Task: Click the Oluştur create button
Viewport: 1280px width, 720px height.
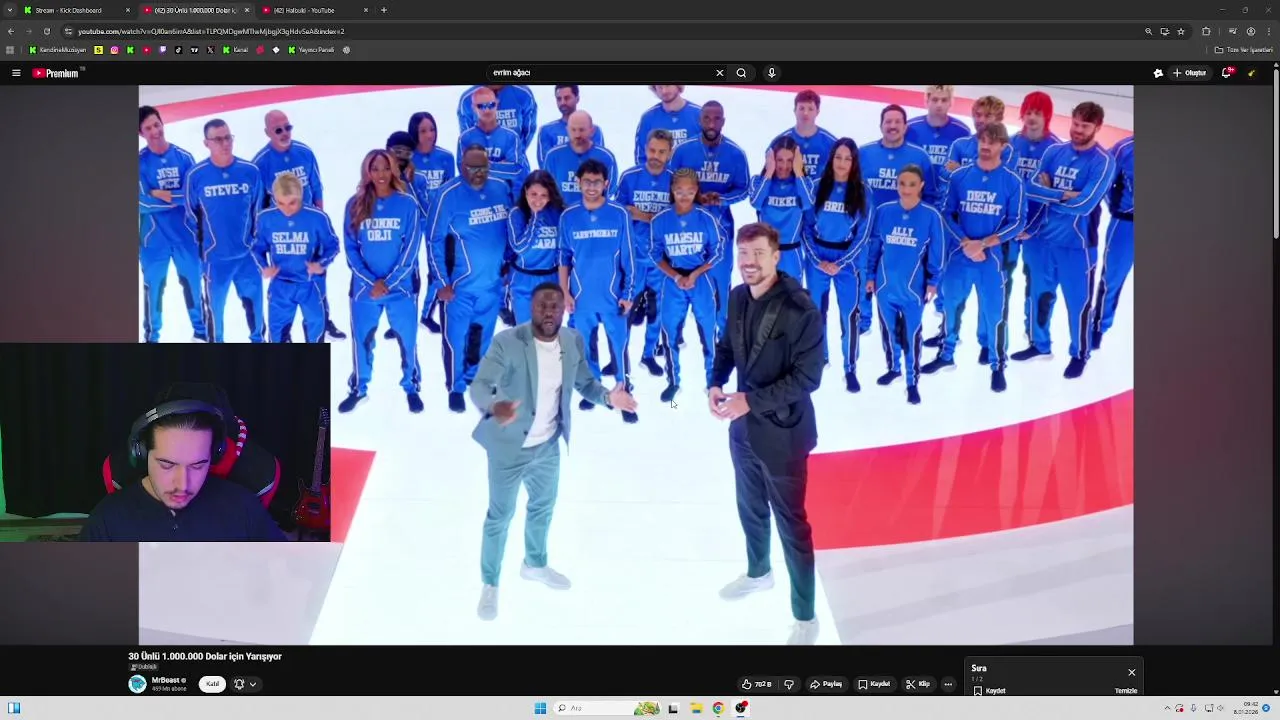Action: (1190, 73)
